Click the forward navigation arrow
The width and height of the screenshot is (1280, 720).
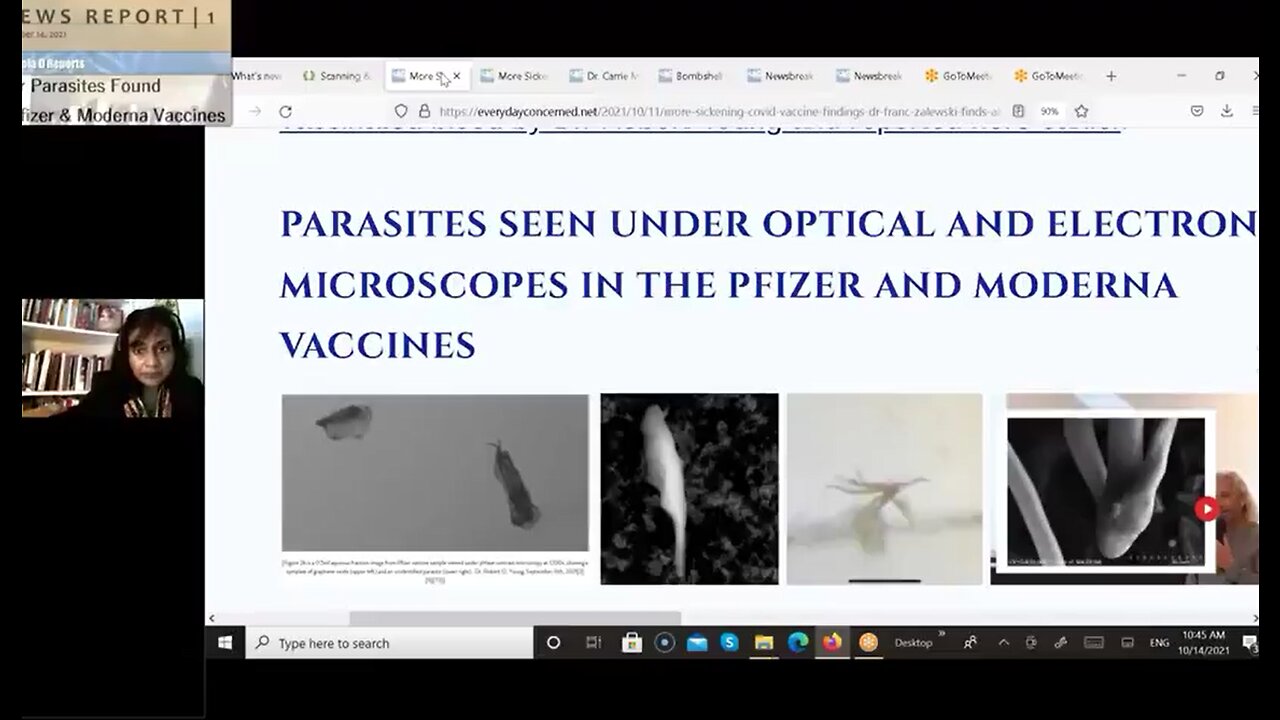(255, 112)
